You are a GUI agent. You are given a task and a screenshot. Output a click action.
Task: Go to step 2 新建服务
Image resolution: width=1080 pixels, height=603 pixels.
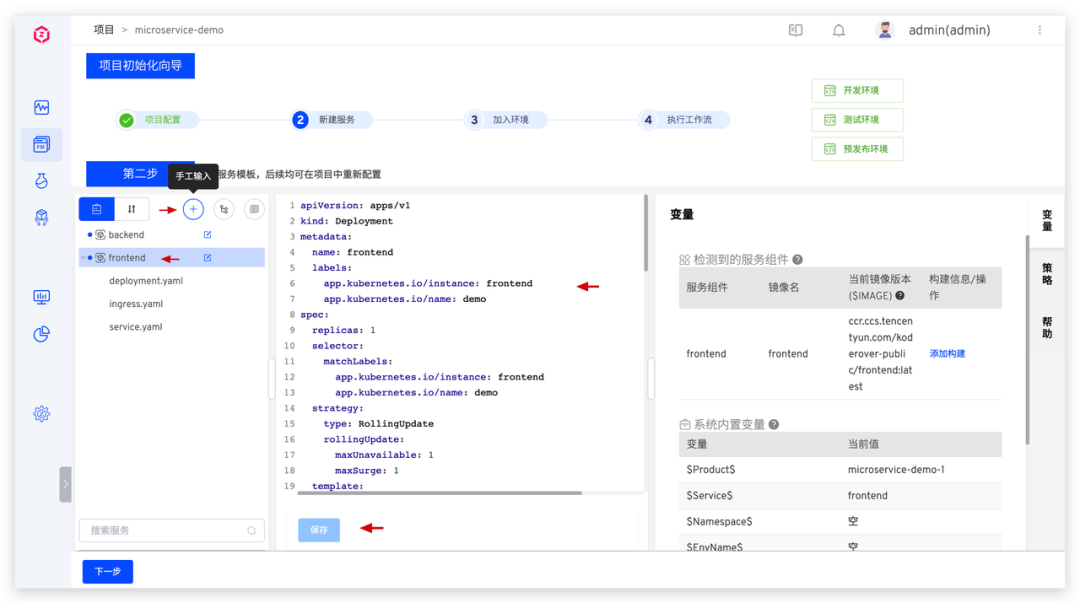pos(332,120)
